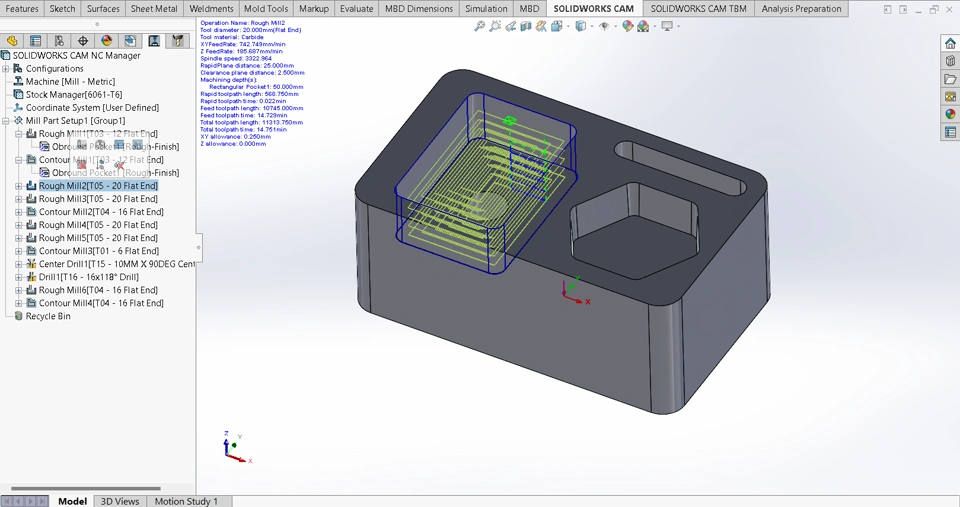The width and height of the screenshot is (960, 507).
Task: Select the Recycle Bin tree item
Action: click(x=48, y=316)
